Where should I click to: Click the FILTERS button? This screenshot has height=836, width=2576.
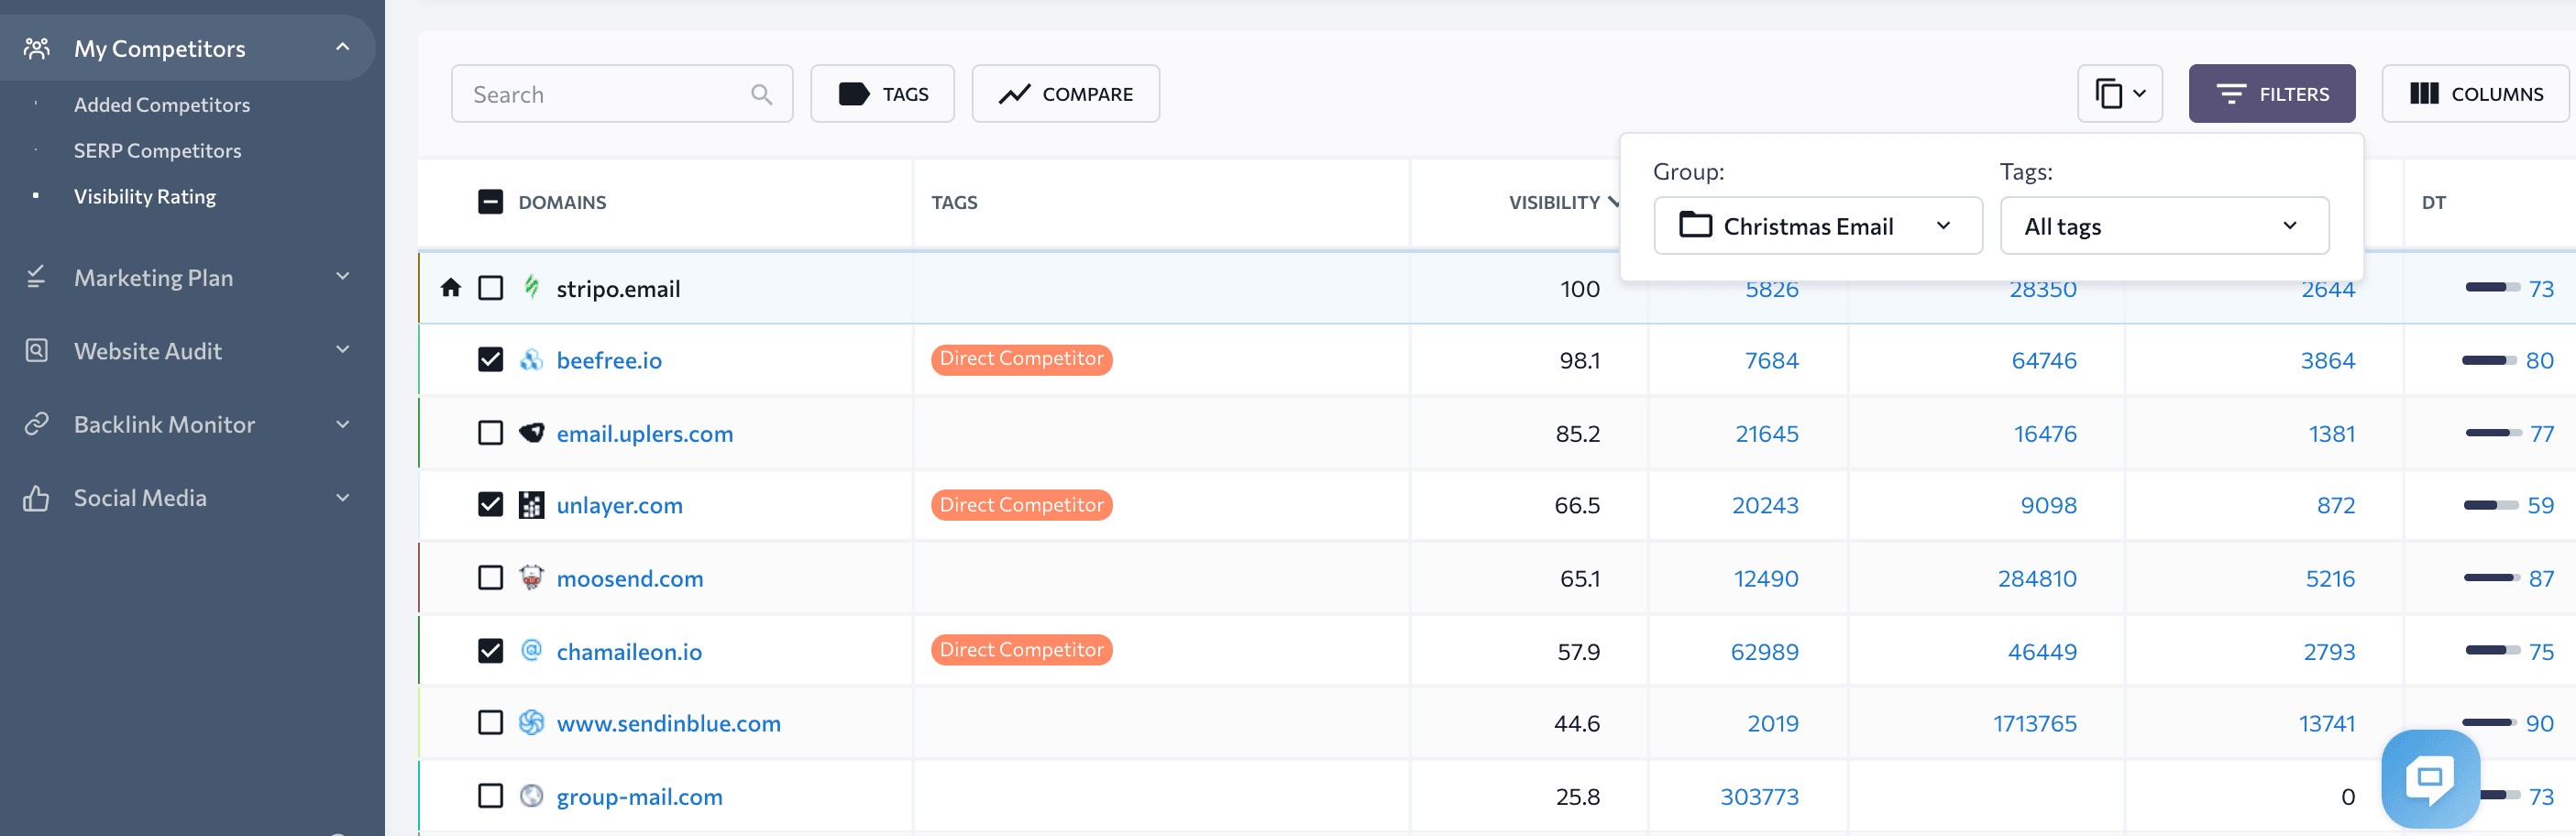click(2271, 94)
